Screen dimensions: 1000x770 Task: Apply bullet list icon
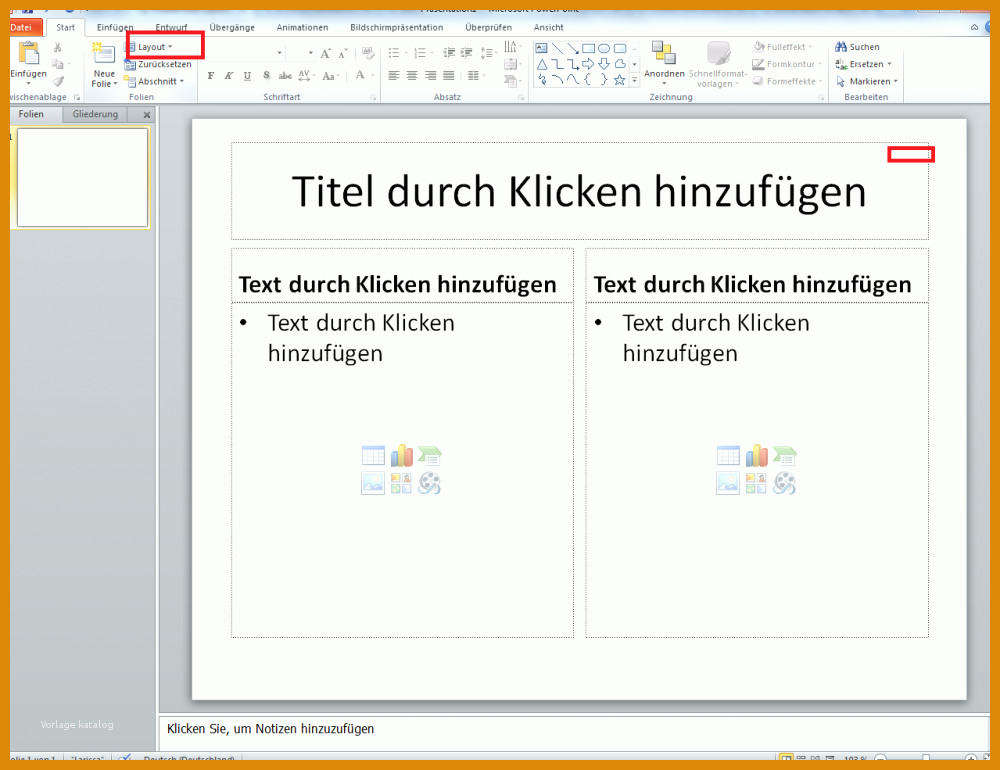394,54
